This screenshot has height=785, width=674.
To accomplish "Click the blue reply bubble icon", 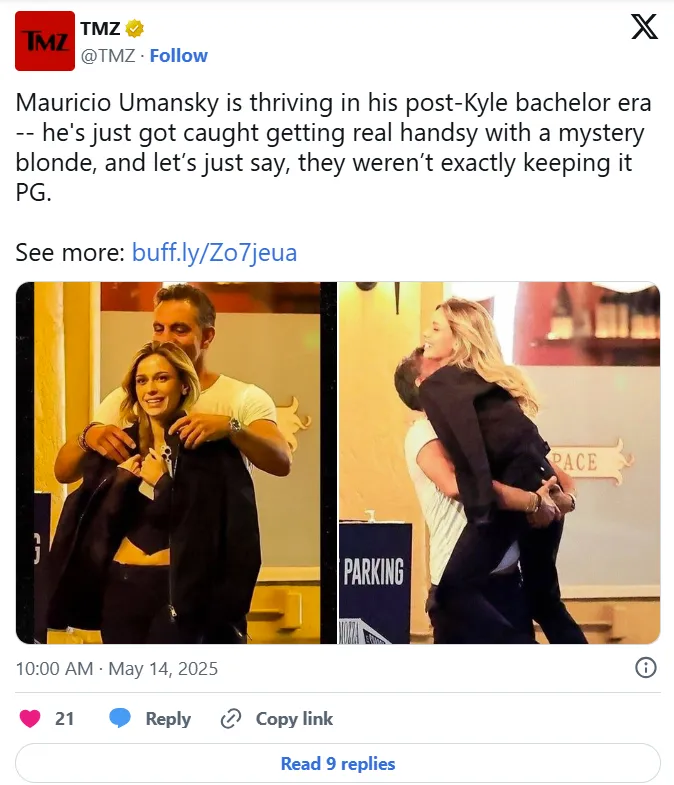I will pos(120,718).
